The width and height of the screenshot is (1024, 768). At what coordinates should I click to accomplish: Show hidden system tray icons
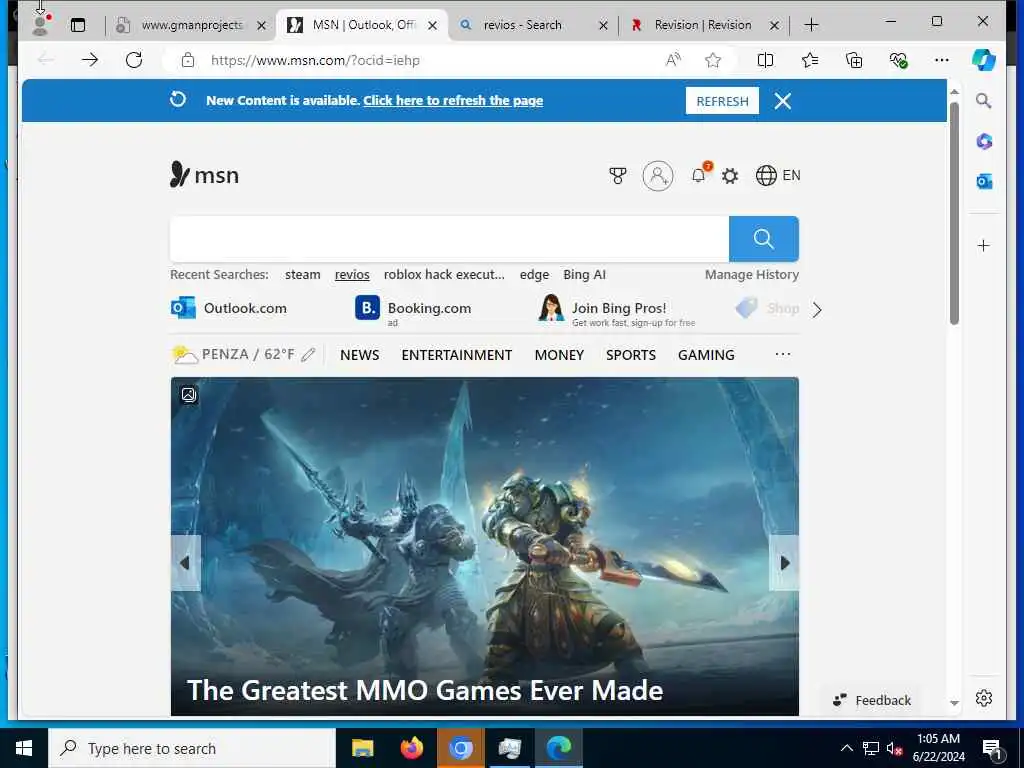click(846, 748)
